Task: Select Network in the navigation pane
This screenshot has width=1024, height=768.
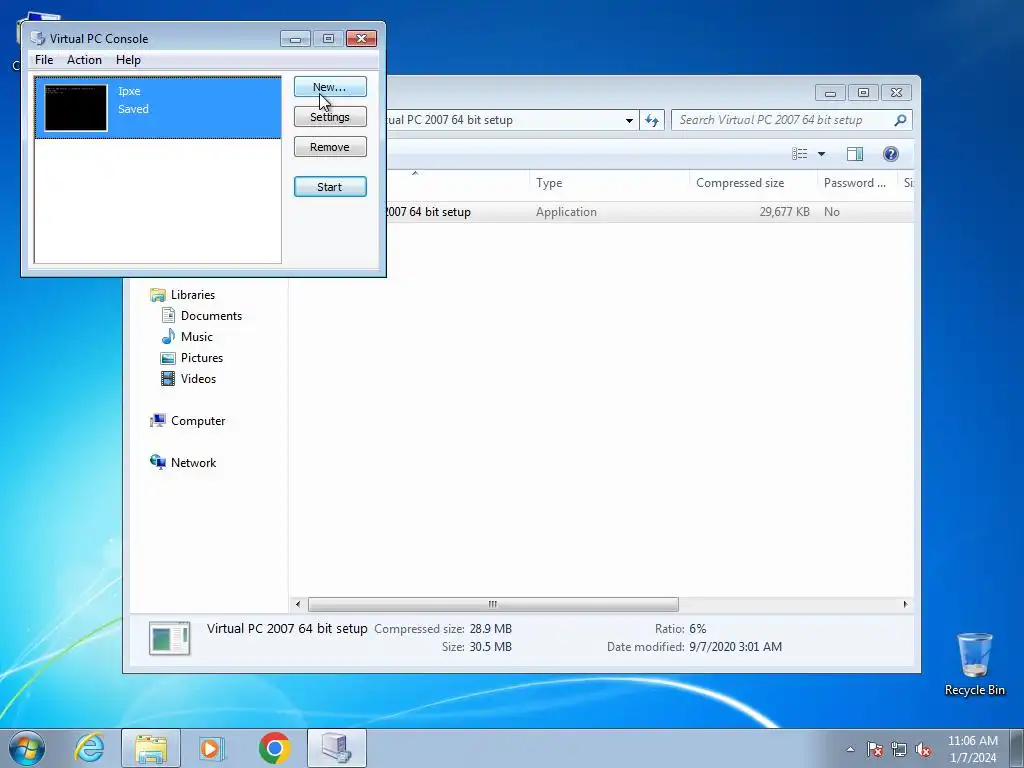Action: point(193,462)
